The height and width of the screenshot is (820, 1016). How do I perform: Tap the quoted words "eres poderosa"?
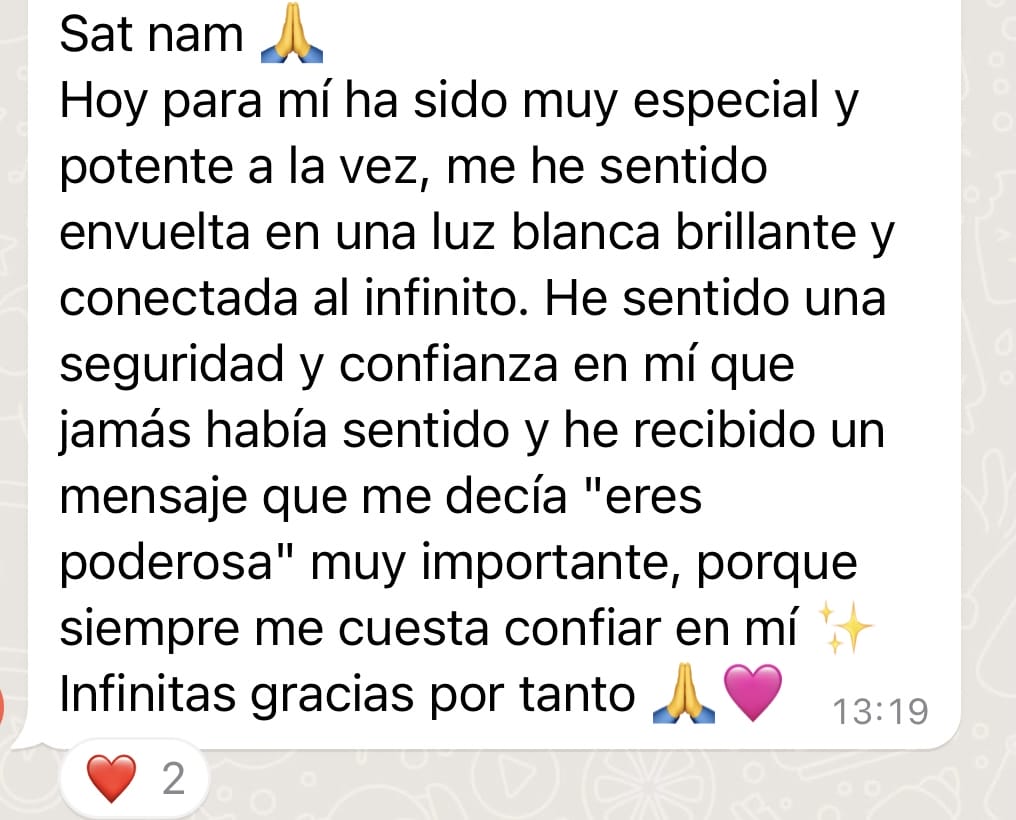tap(381, 530)
